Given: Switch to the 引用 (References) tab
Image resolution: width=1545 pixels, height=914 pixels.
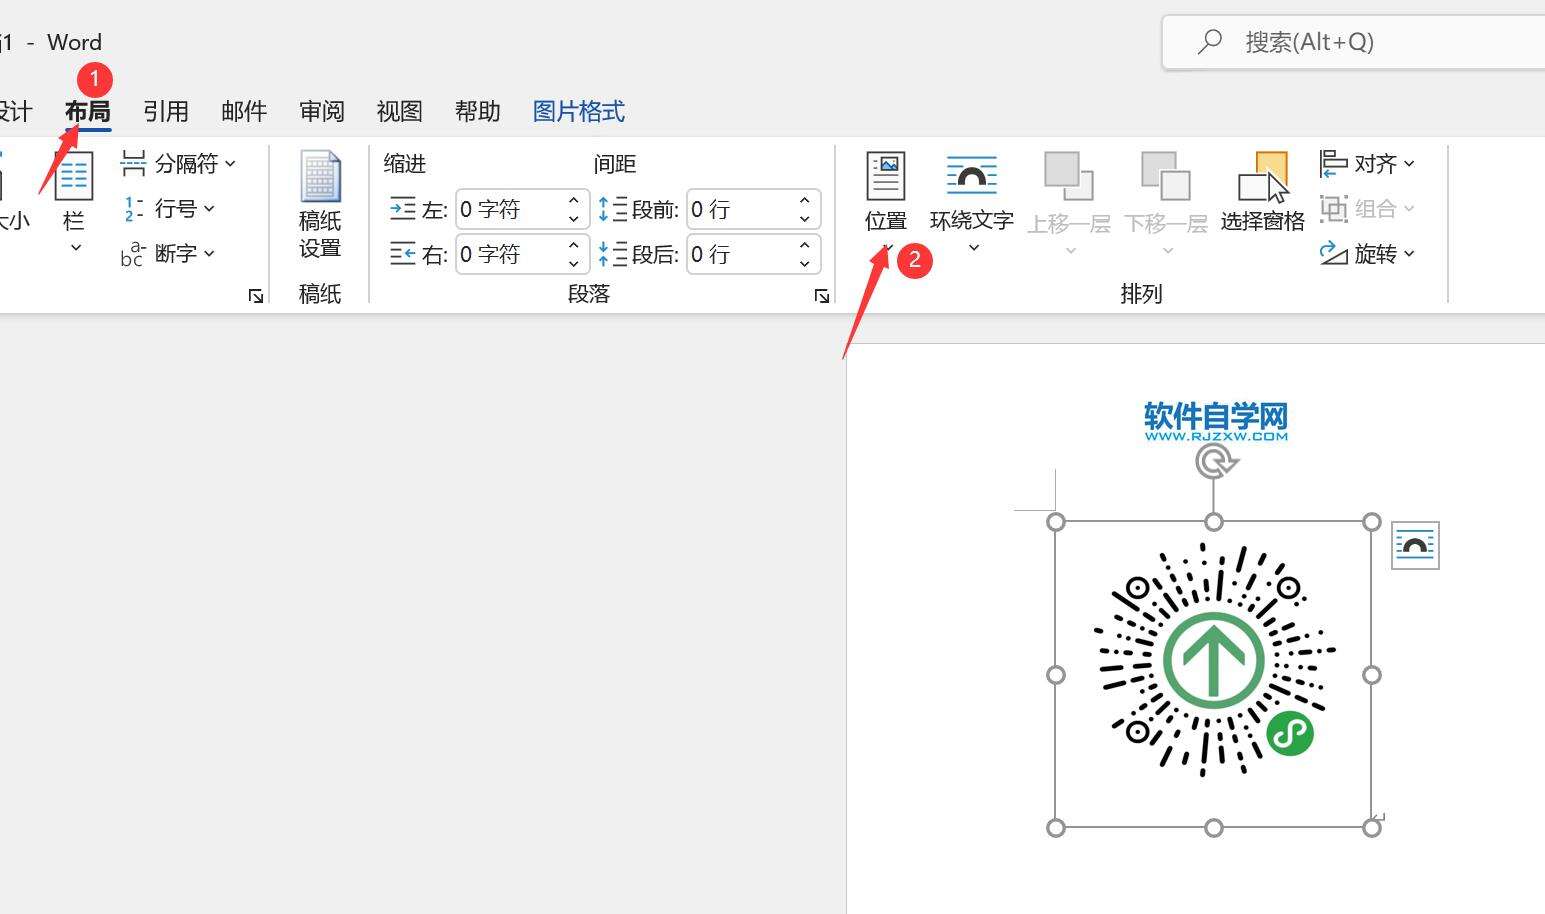Looking at the screenshot, I should point(166,111).
